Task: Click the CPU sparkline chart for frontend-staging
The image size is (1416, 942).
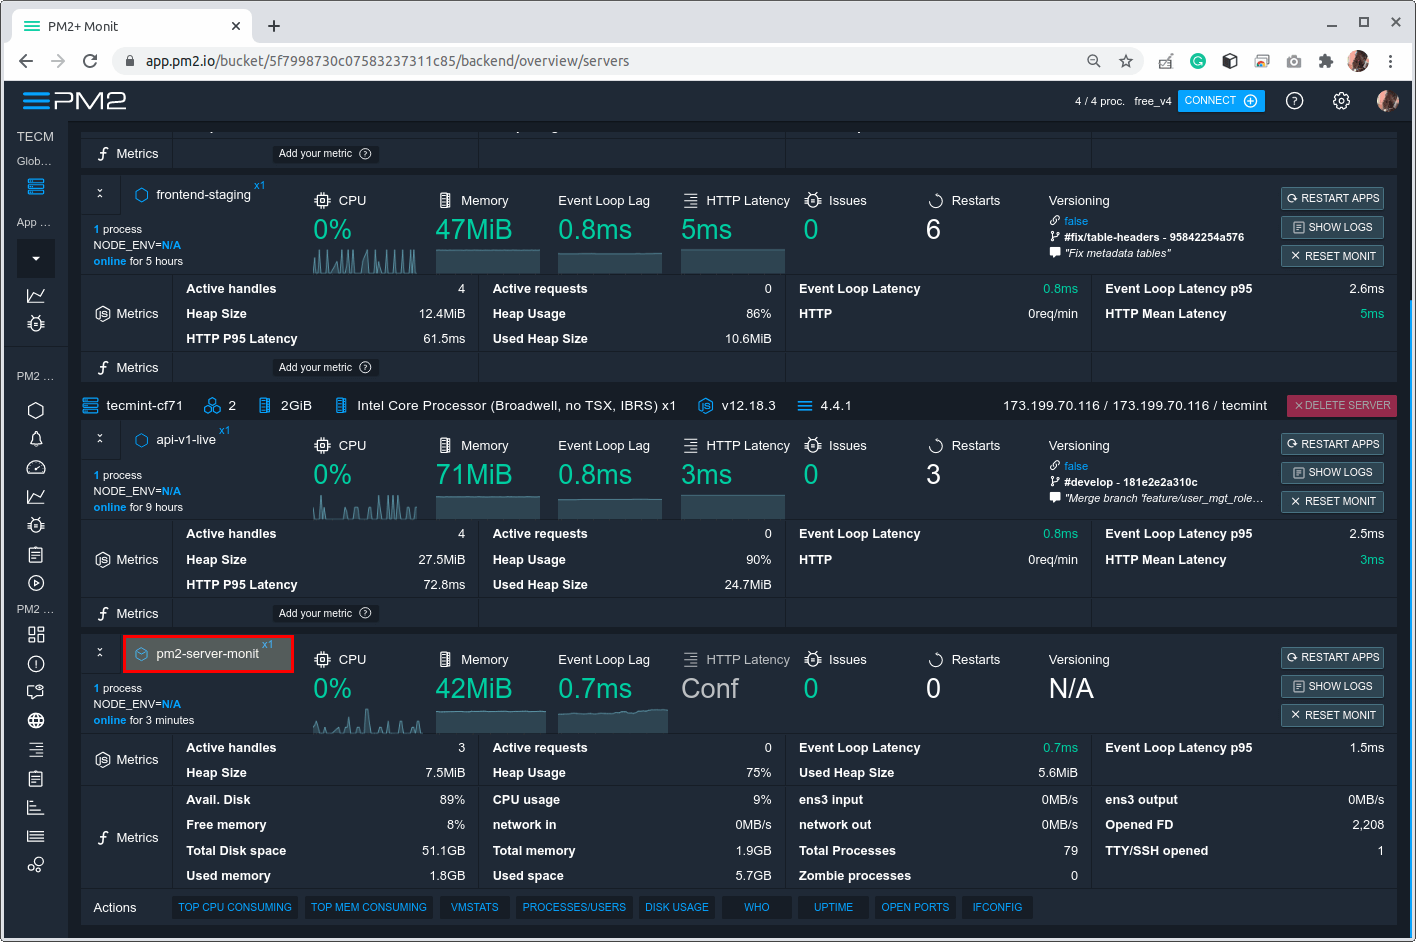Action: [366, 260]
